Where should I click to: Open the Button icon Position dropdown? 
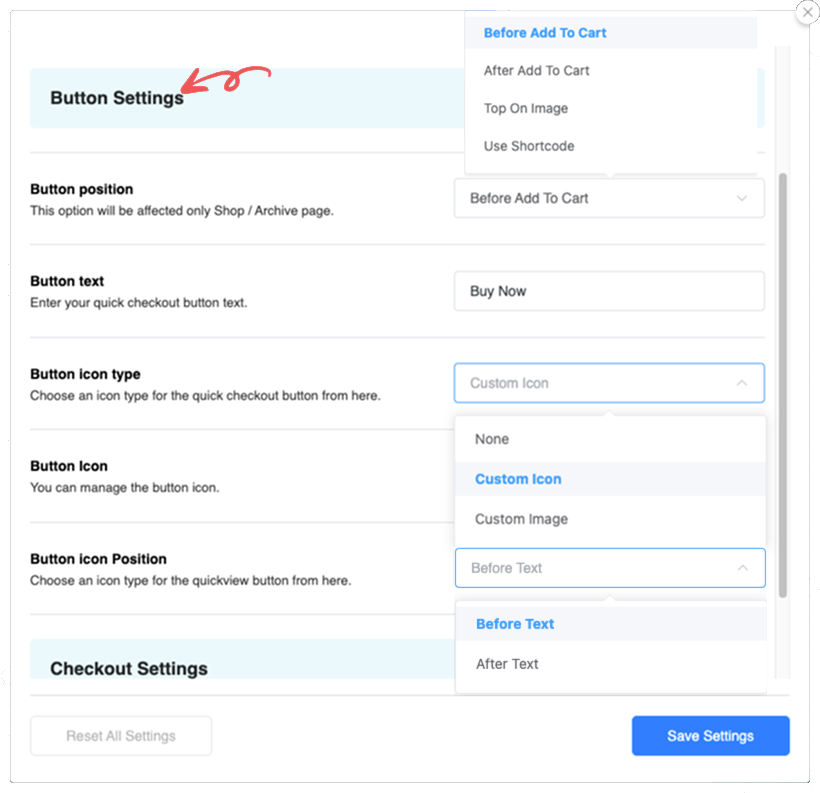tap(609, 567)
